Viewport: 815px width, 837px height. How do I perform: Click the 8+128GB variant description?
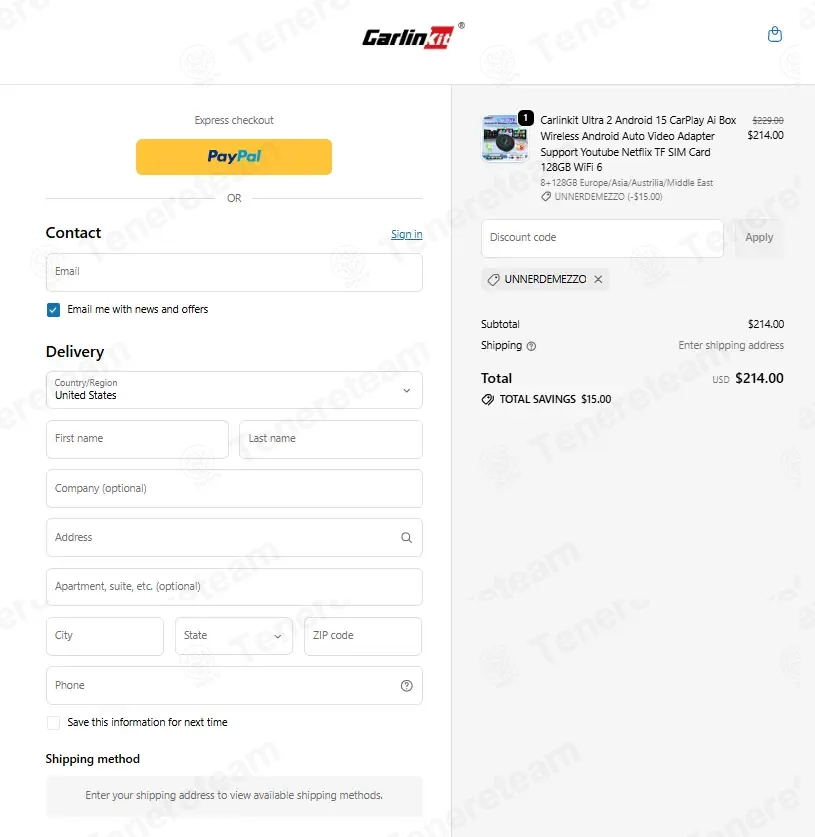coord(627,183)
